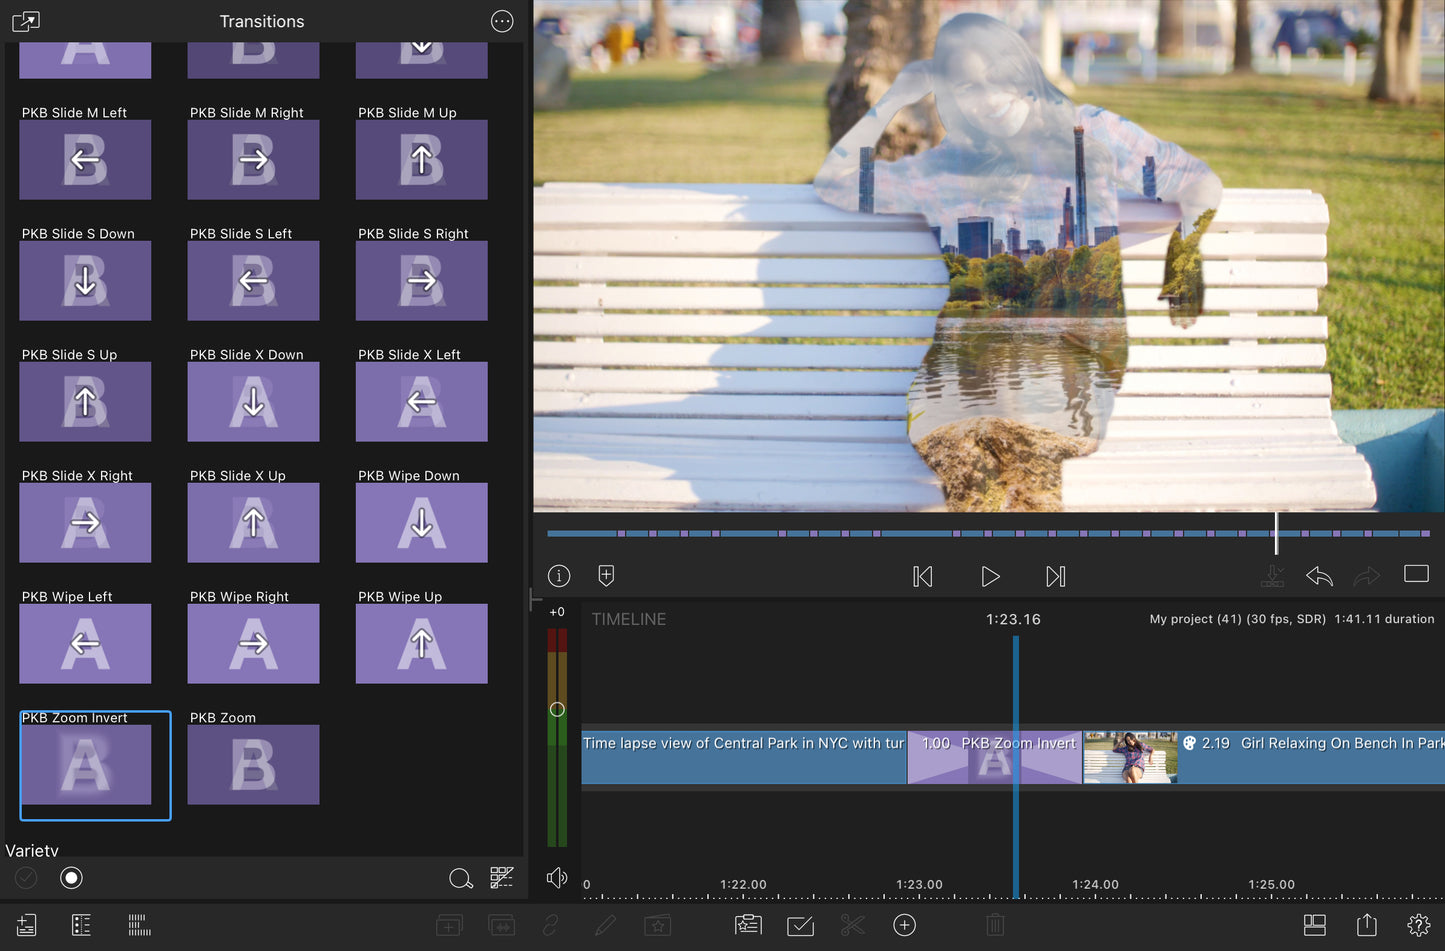Open the Transitions panel options menu

coord(502,21)
